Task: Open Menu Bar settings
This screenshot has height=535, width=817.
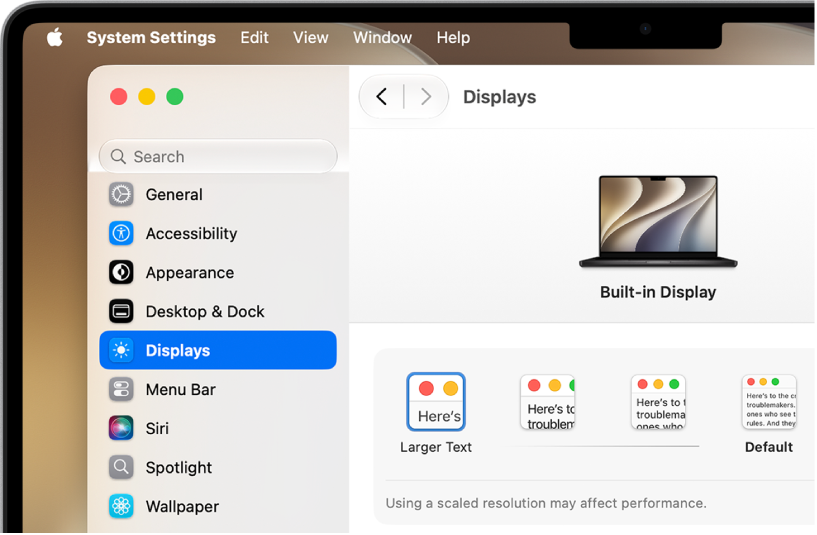Action: [218, 389]
